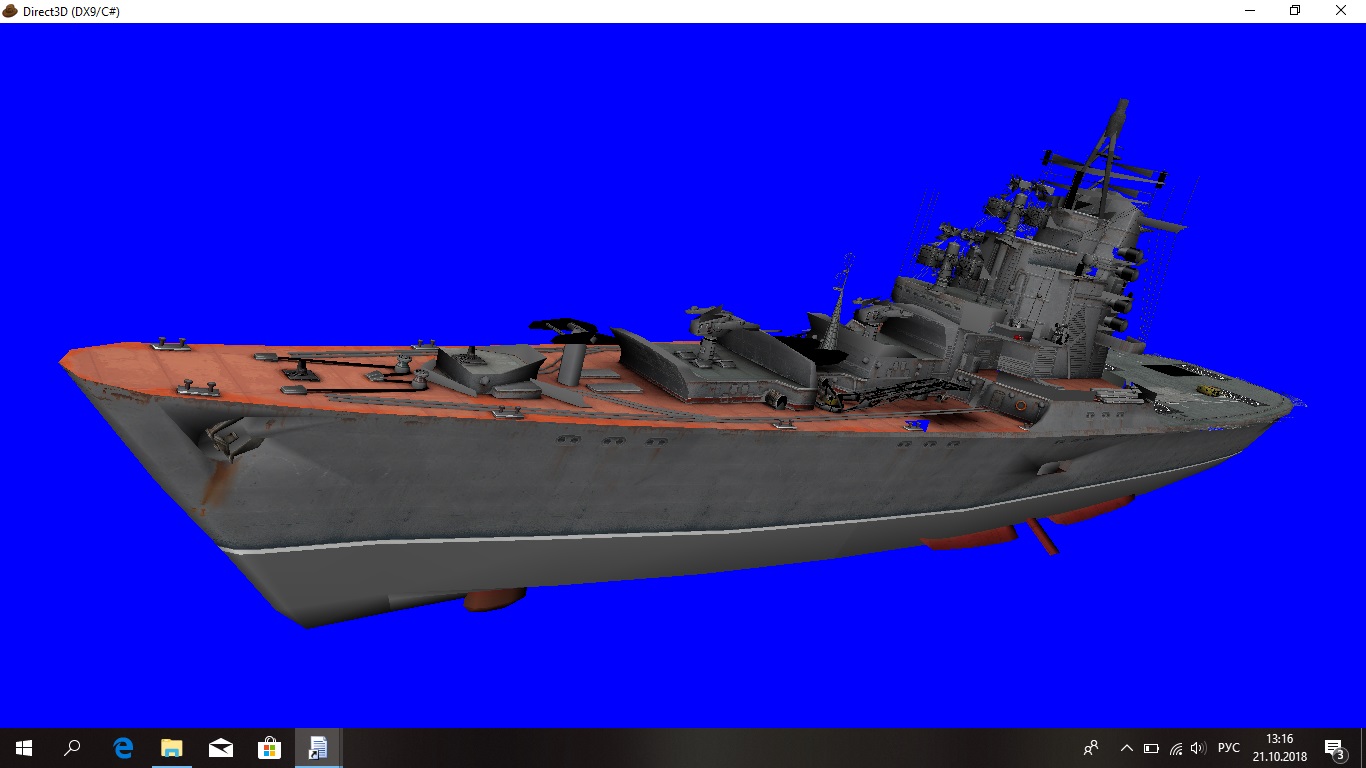This screenshot has width=1366, height=768.
Task: Close the Direct3D window
Action: [x=1342, y=11]
